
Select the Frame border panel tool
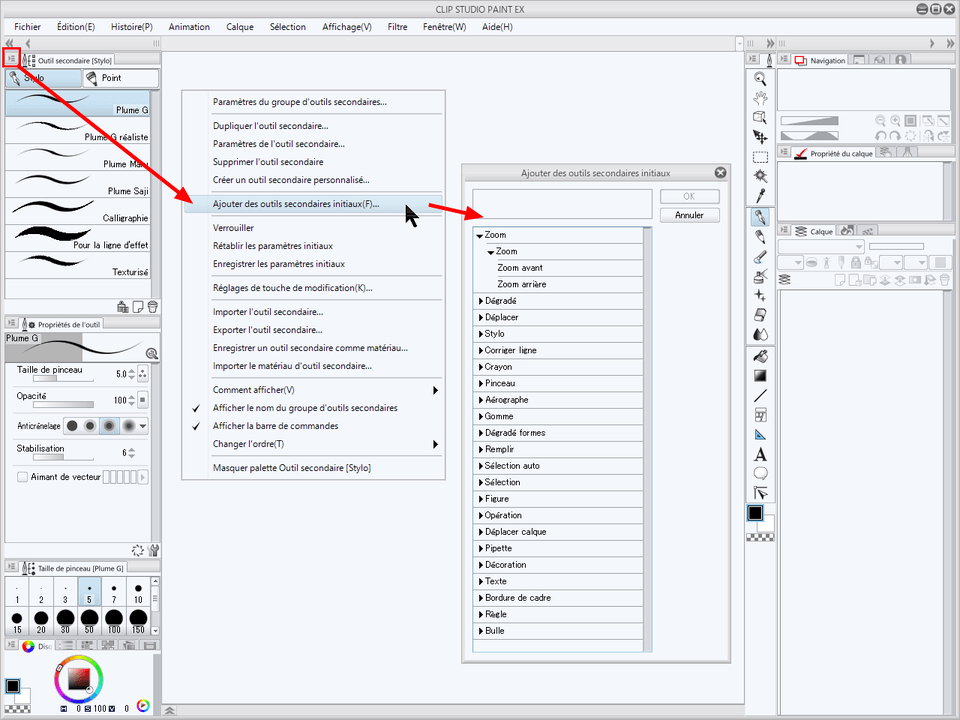[x=760, y=416]
